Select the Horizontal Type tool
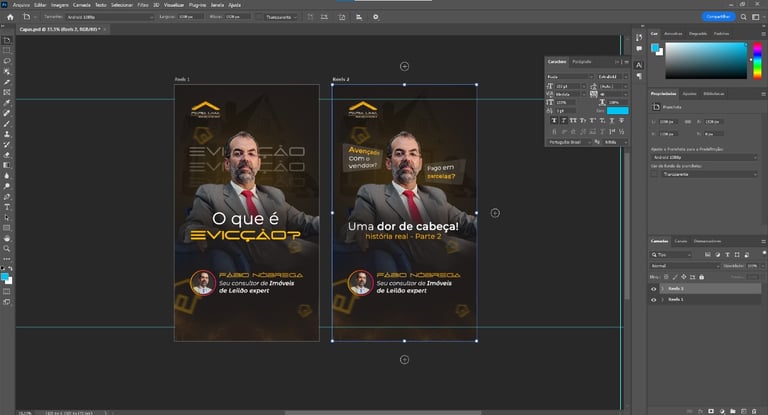The image size is (768, 415). [7, 207]
